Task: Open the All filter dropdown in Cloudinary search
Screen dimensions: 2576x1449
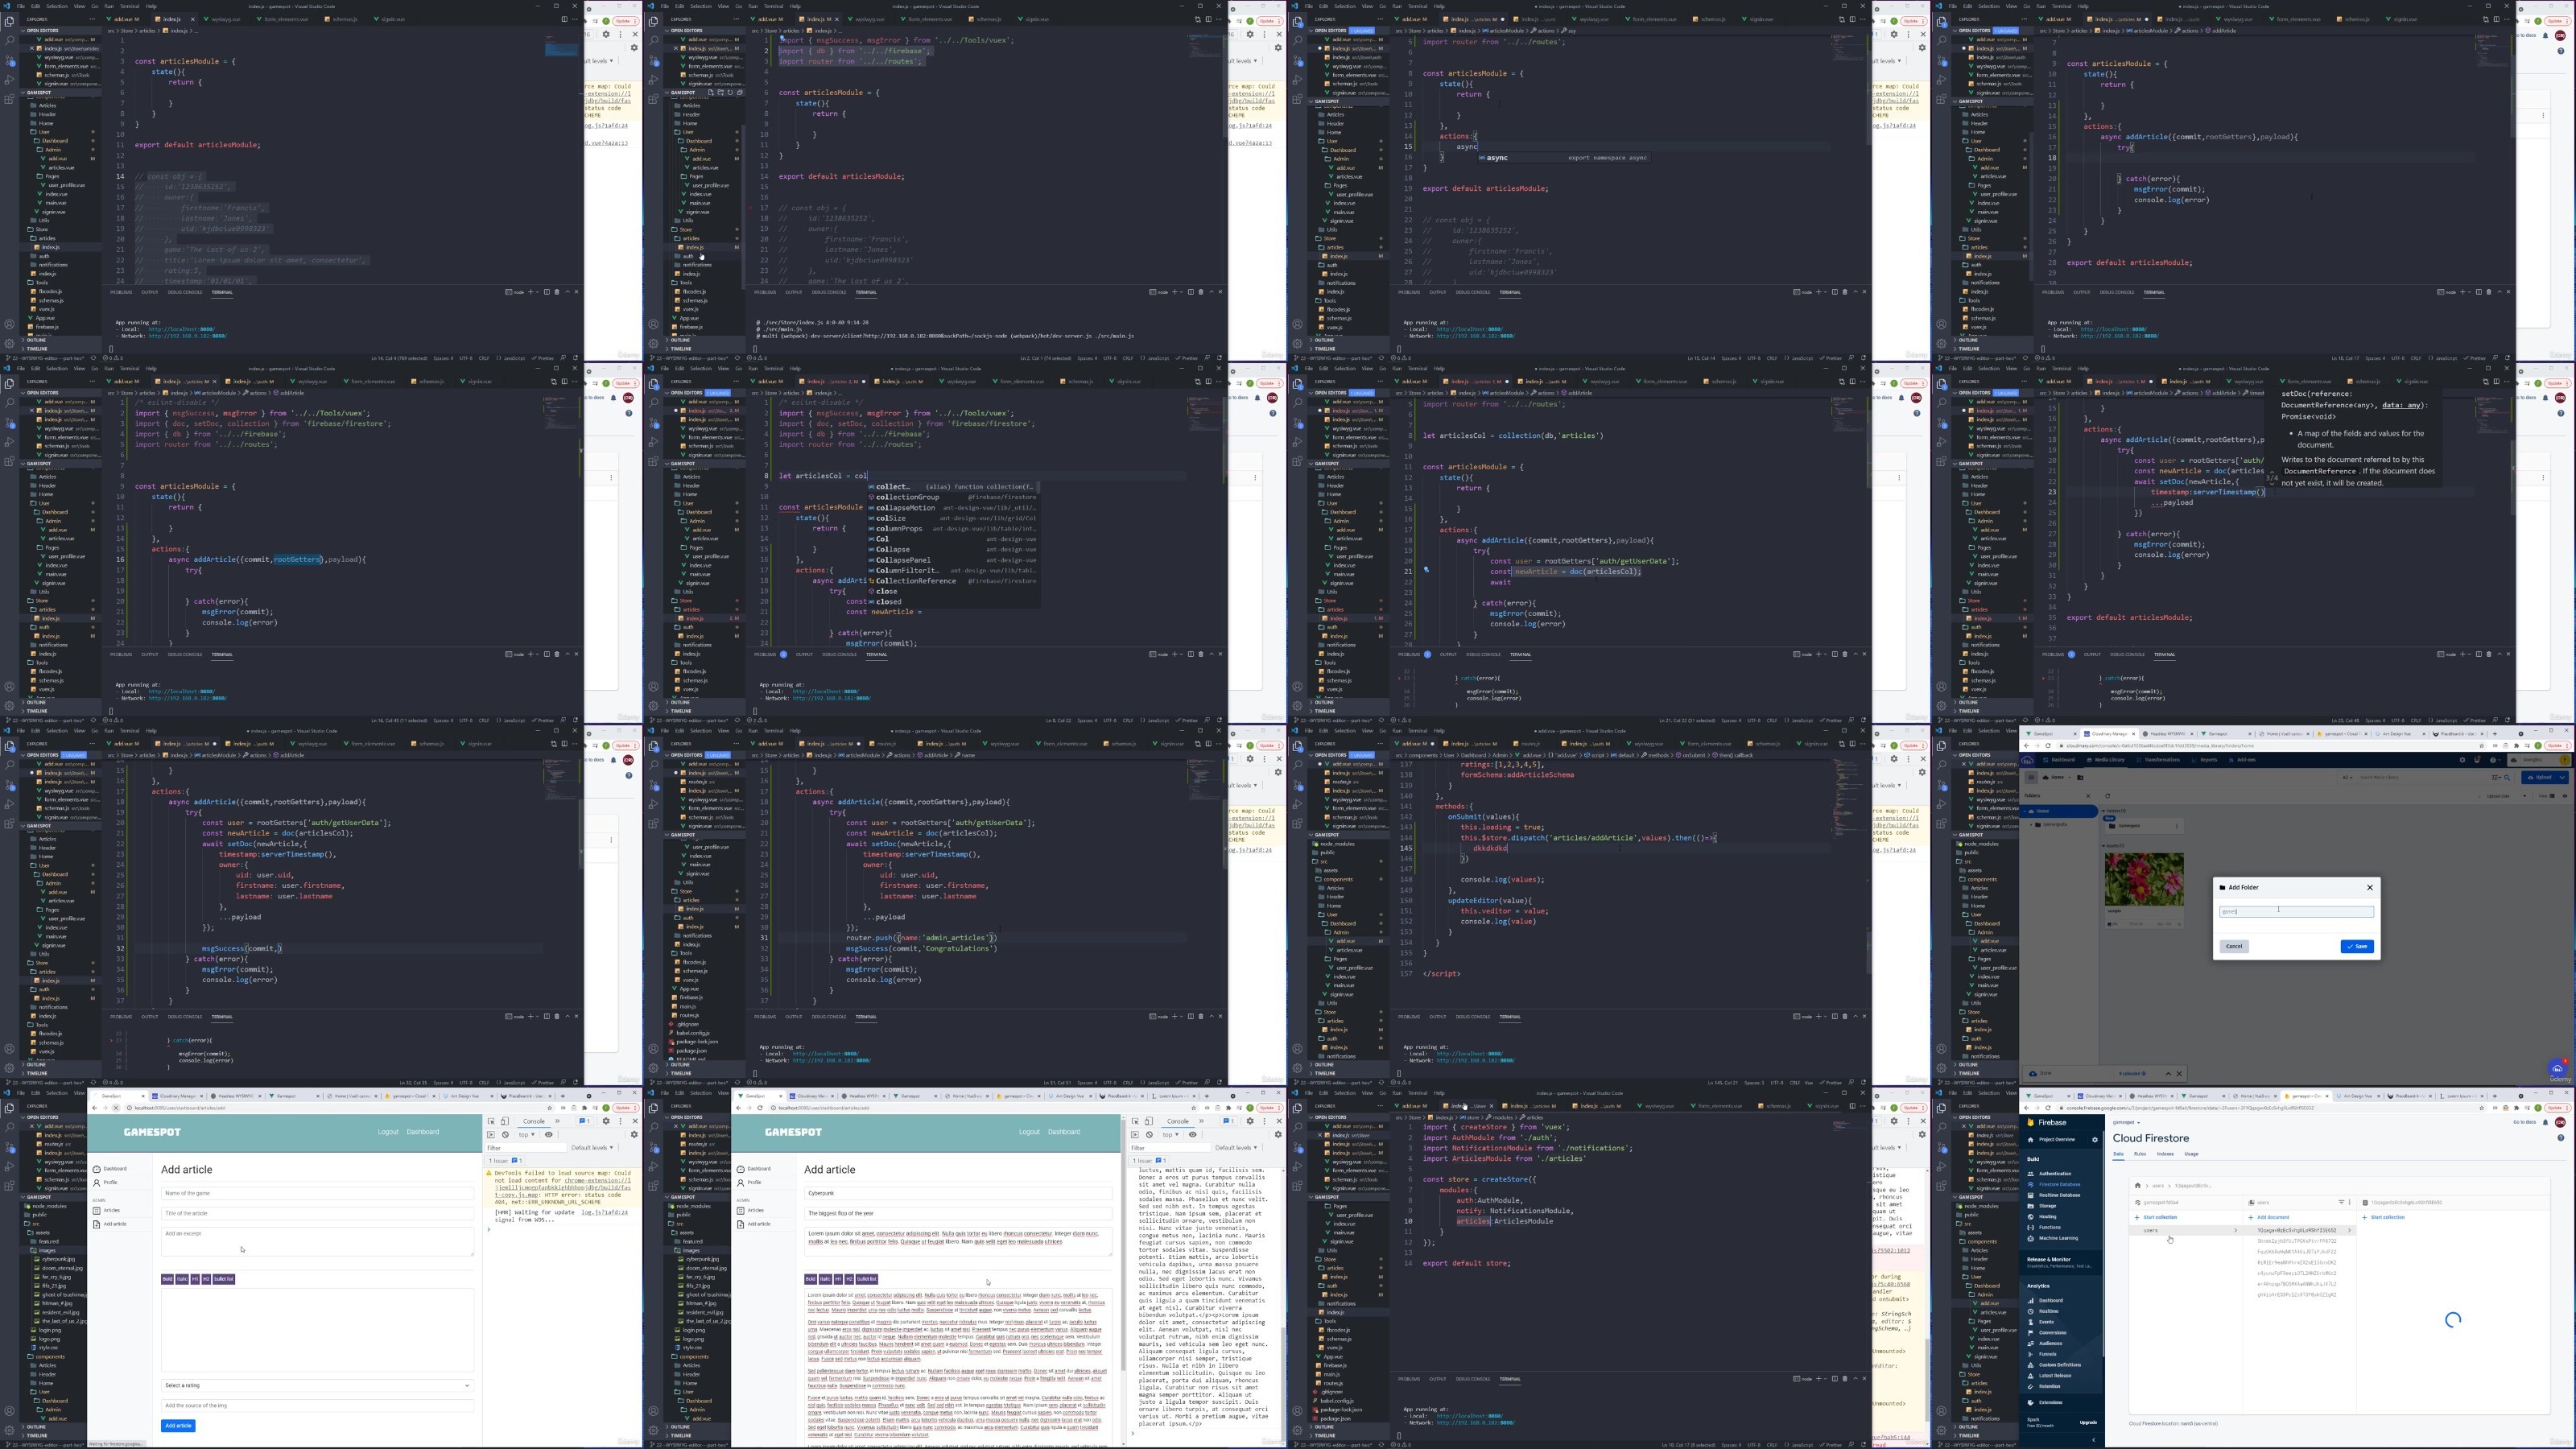Action: pyautogui.click(x=2348, y=777)
